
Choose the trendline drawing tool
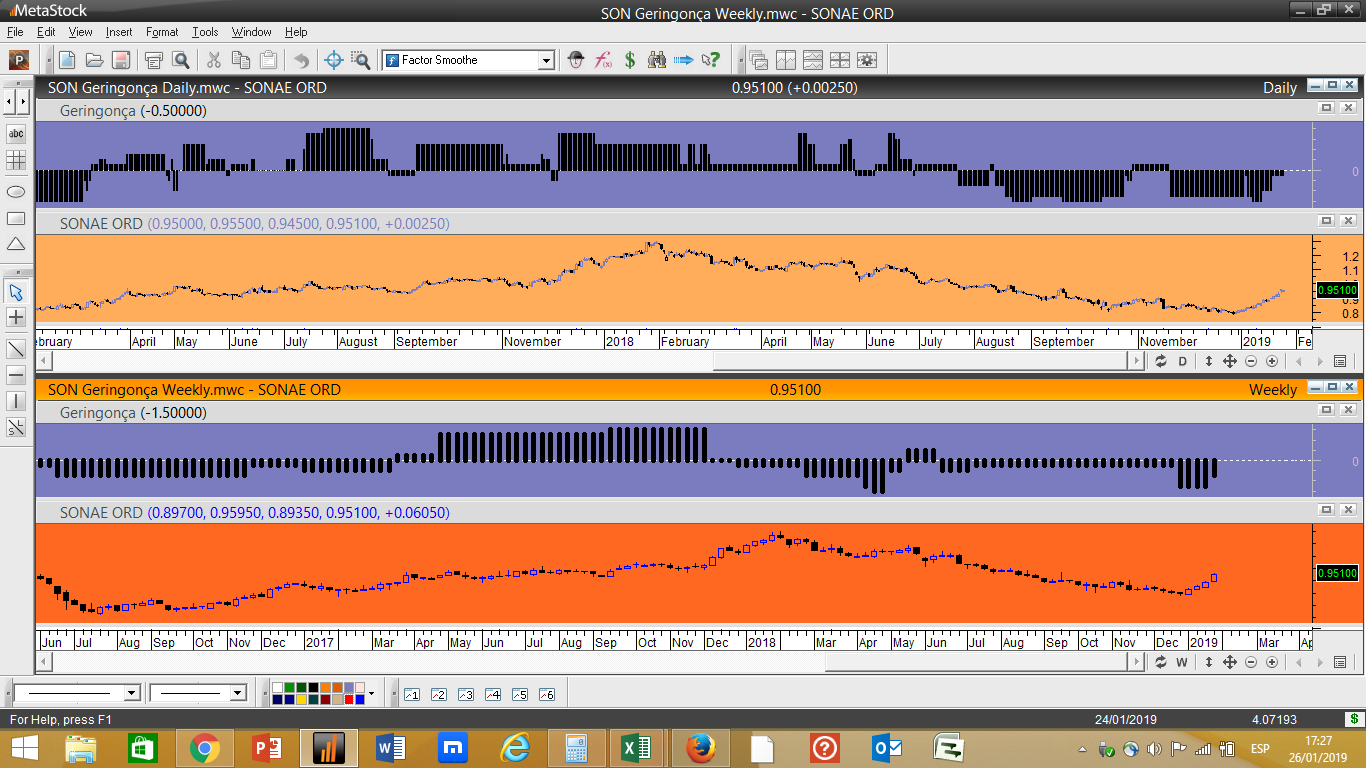(x=16, y=349)
